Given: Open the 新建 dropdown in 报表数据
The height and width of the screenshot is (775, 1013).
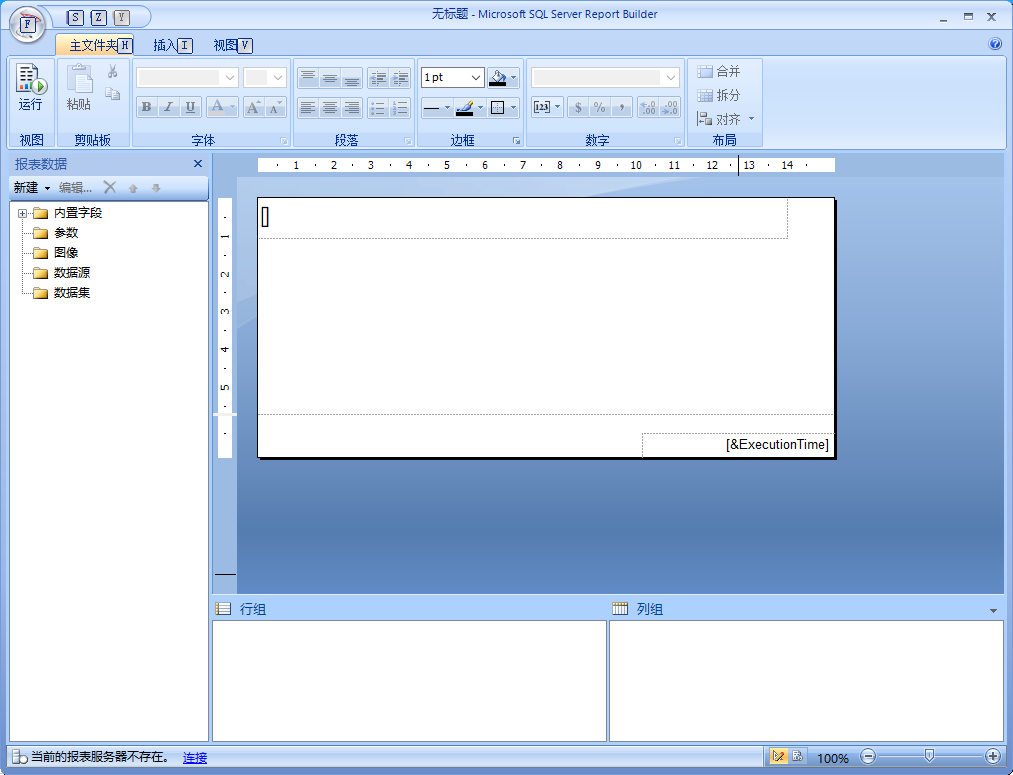Looking at the screenshot, I should 32,188.
